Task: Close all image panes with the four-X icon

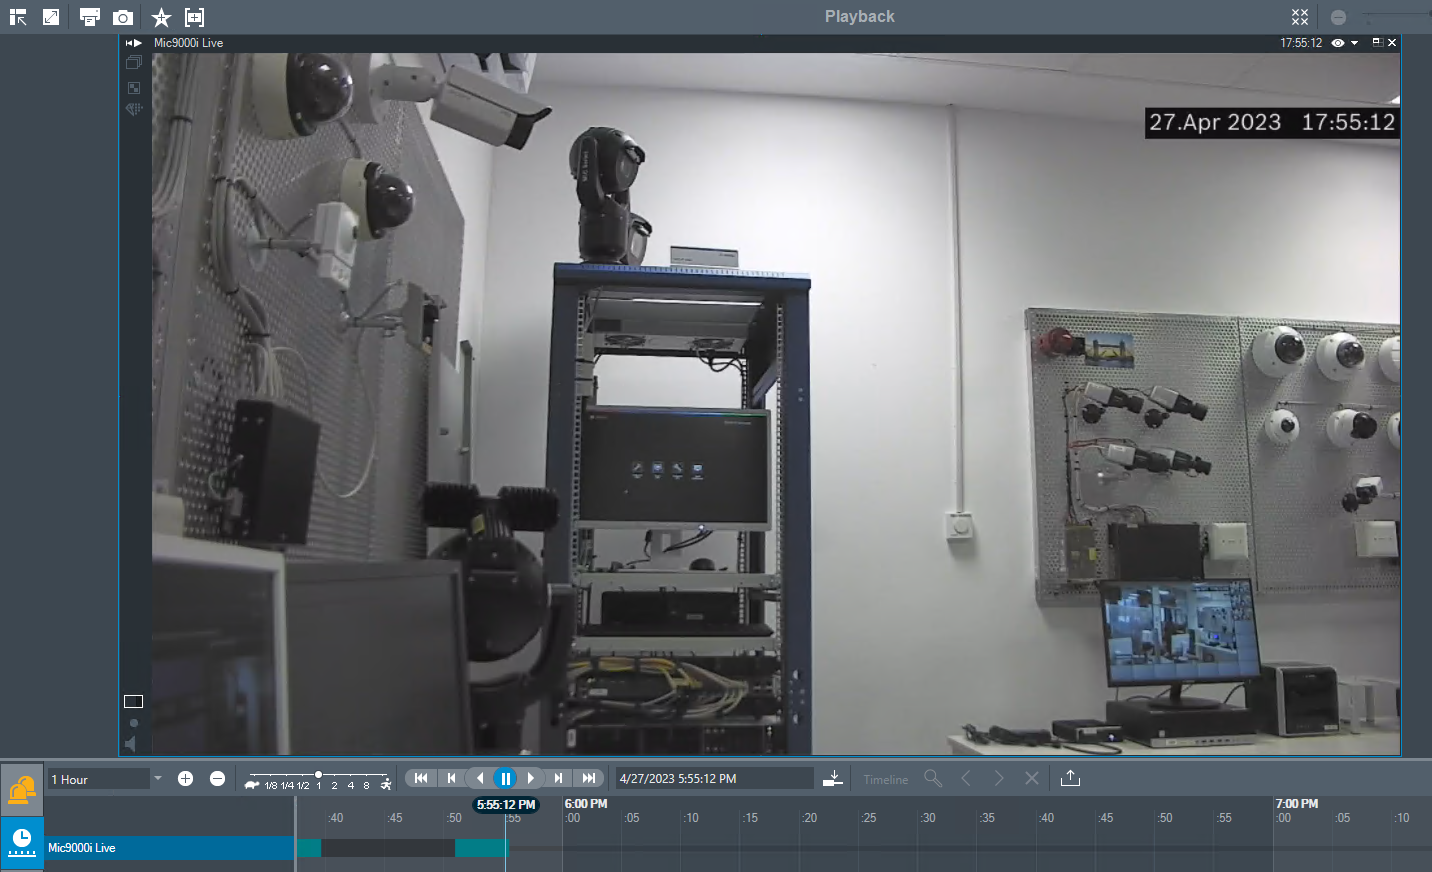Action: click(1299, 17)
